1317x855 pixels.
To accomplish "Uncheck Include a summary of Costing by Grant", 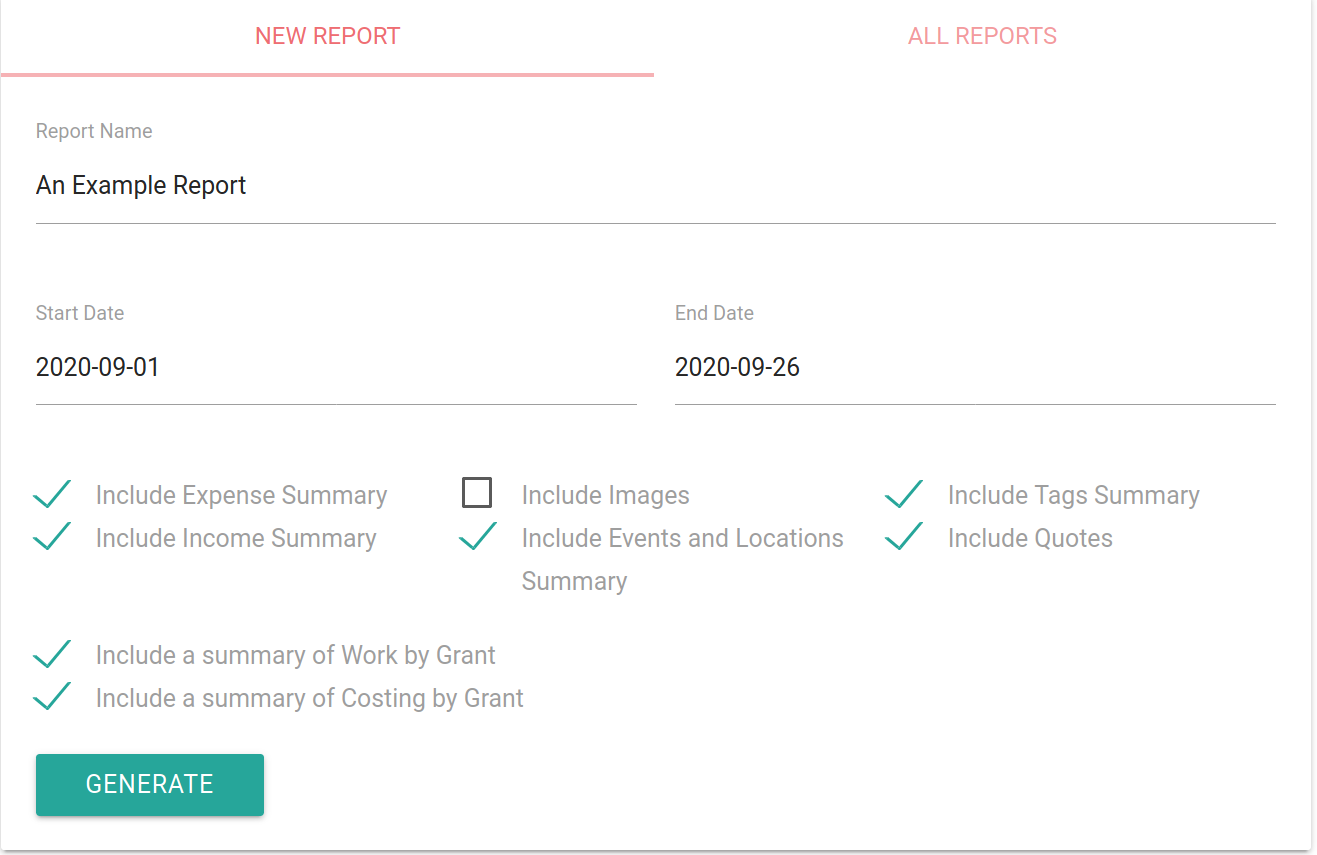I will pyautogui.click(x=52, y=696).
